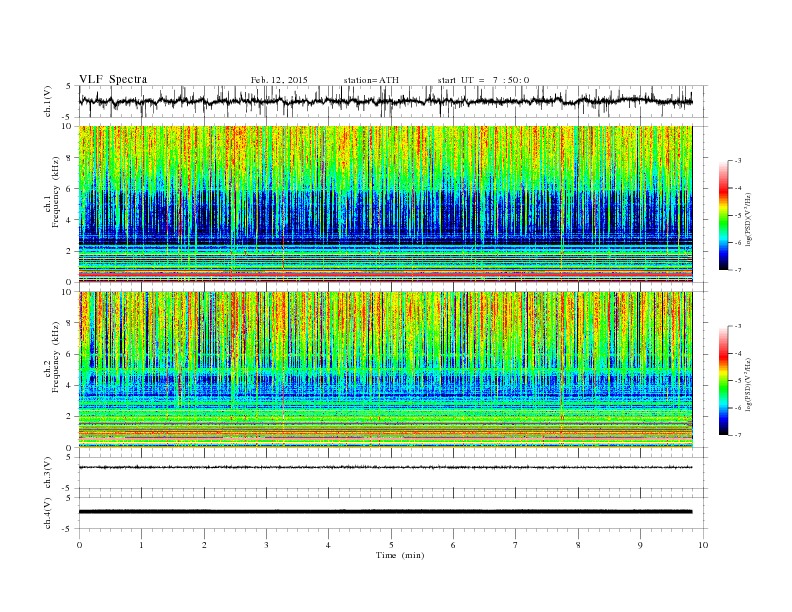Click the ch.4 voltage waveform trace
The image size is (792, 612).
385,512
